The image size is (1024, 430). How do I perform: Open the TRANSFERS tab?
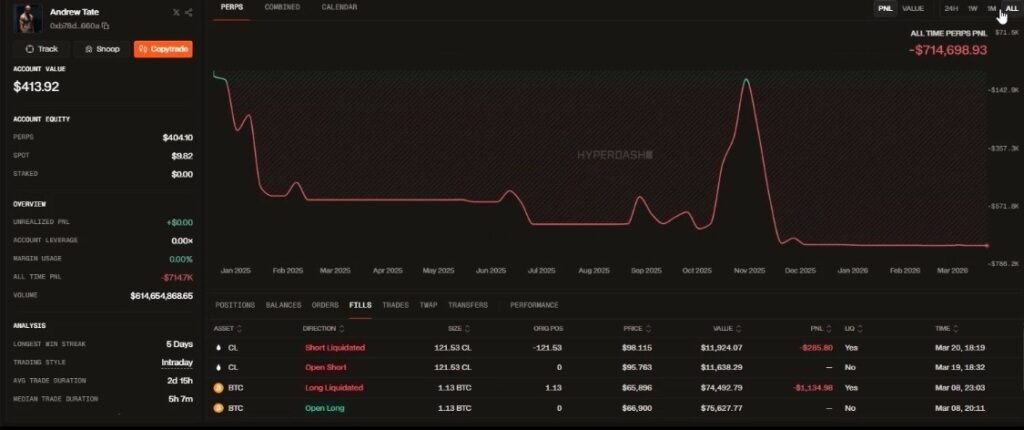468,305
